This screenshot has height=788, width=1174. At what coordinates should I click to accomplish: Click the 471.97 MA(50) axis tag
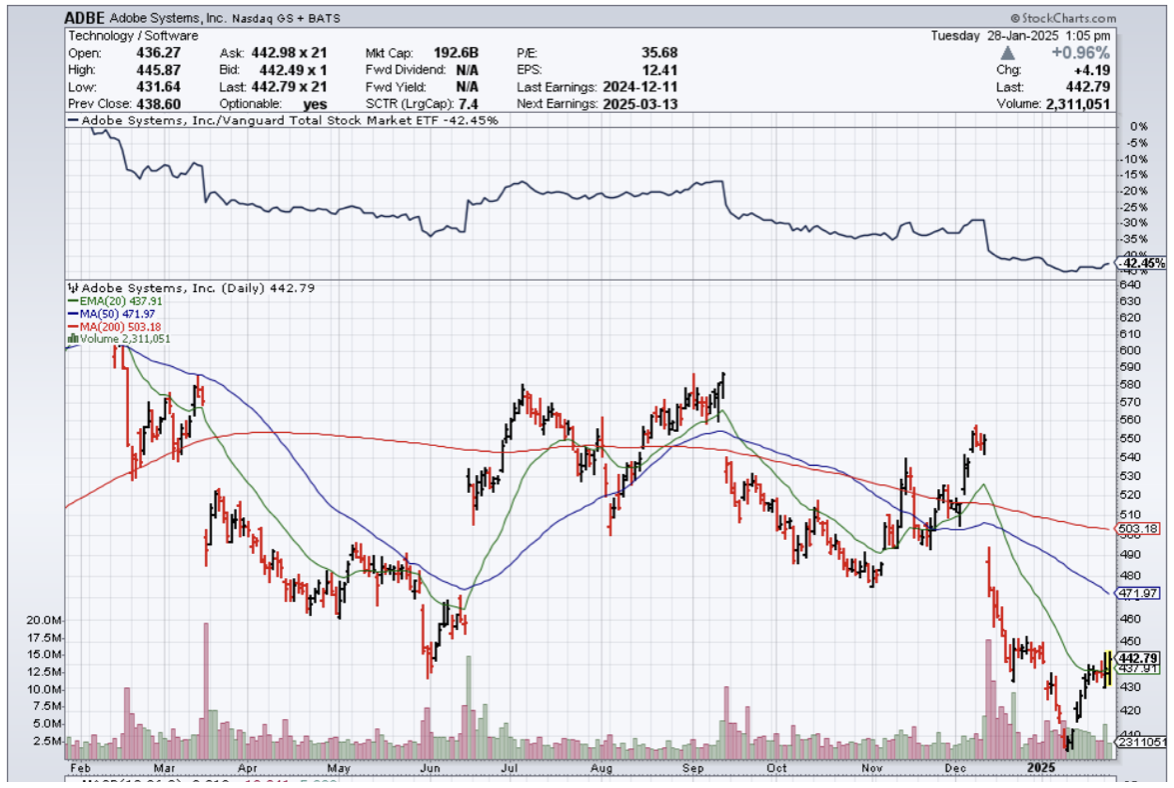pyautogui.click(x=1141, y=593)
